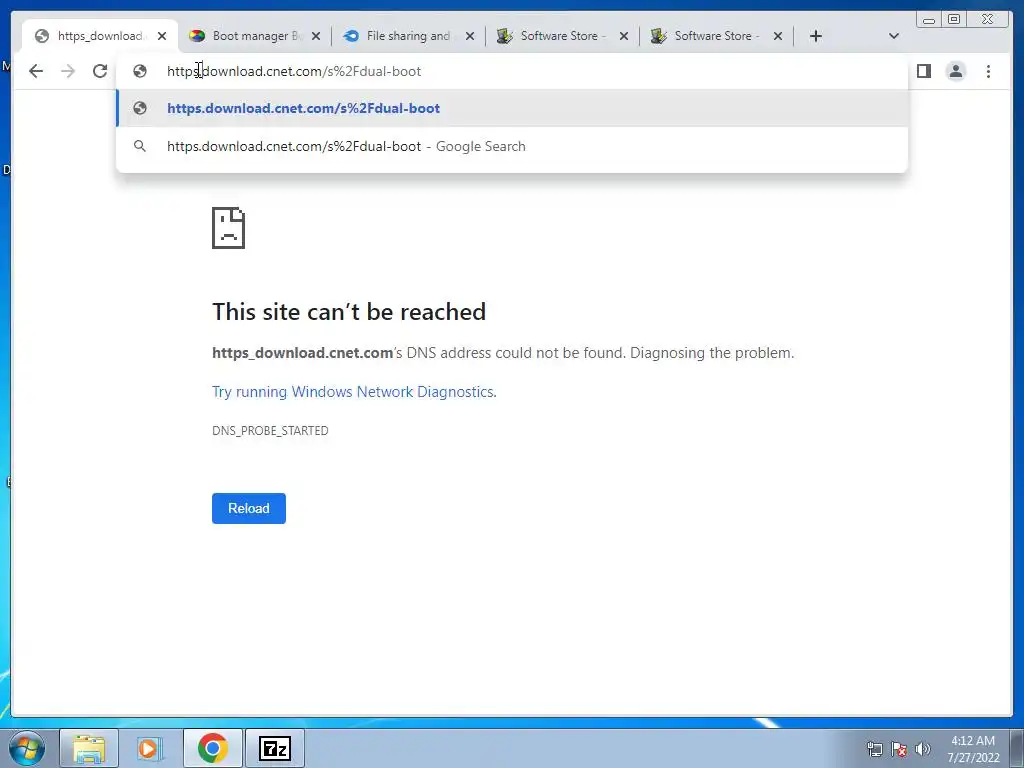Close the first Software Store tab
Image resolution: width=1024 pixels, height=768 pixels.
(624, 36)
